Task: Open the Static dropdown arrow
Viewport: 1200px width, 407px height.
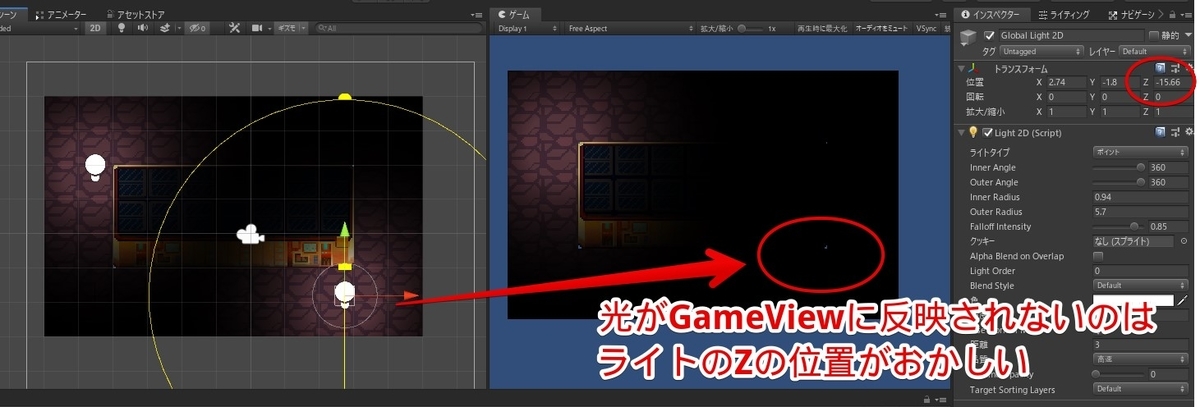Action: tap(1190, 35)
